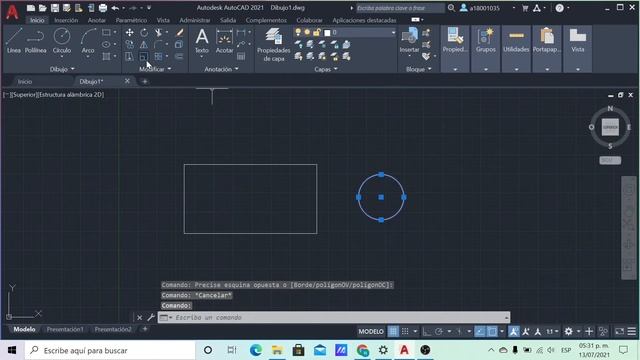Activate the Trim (Recortar) tool
Screen dimensions: 640x360
pos(158,33)
